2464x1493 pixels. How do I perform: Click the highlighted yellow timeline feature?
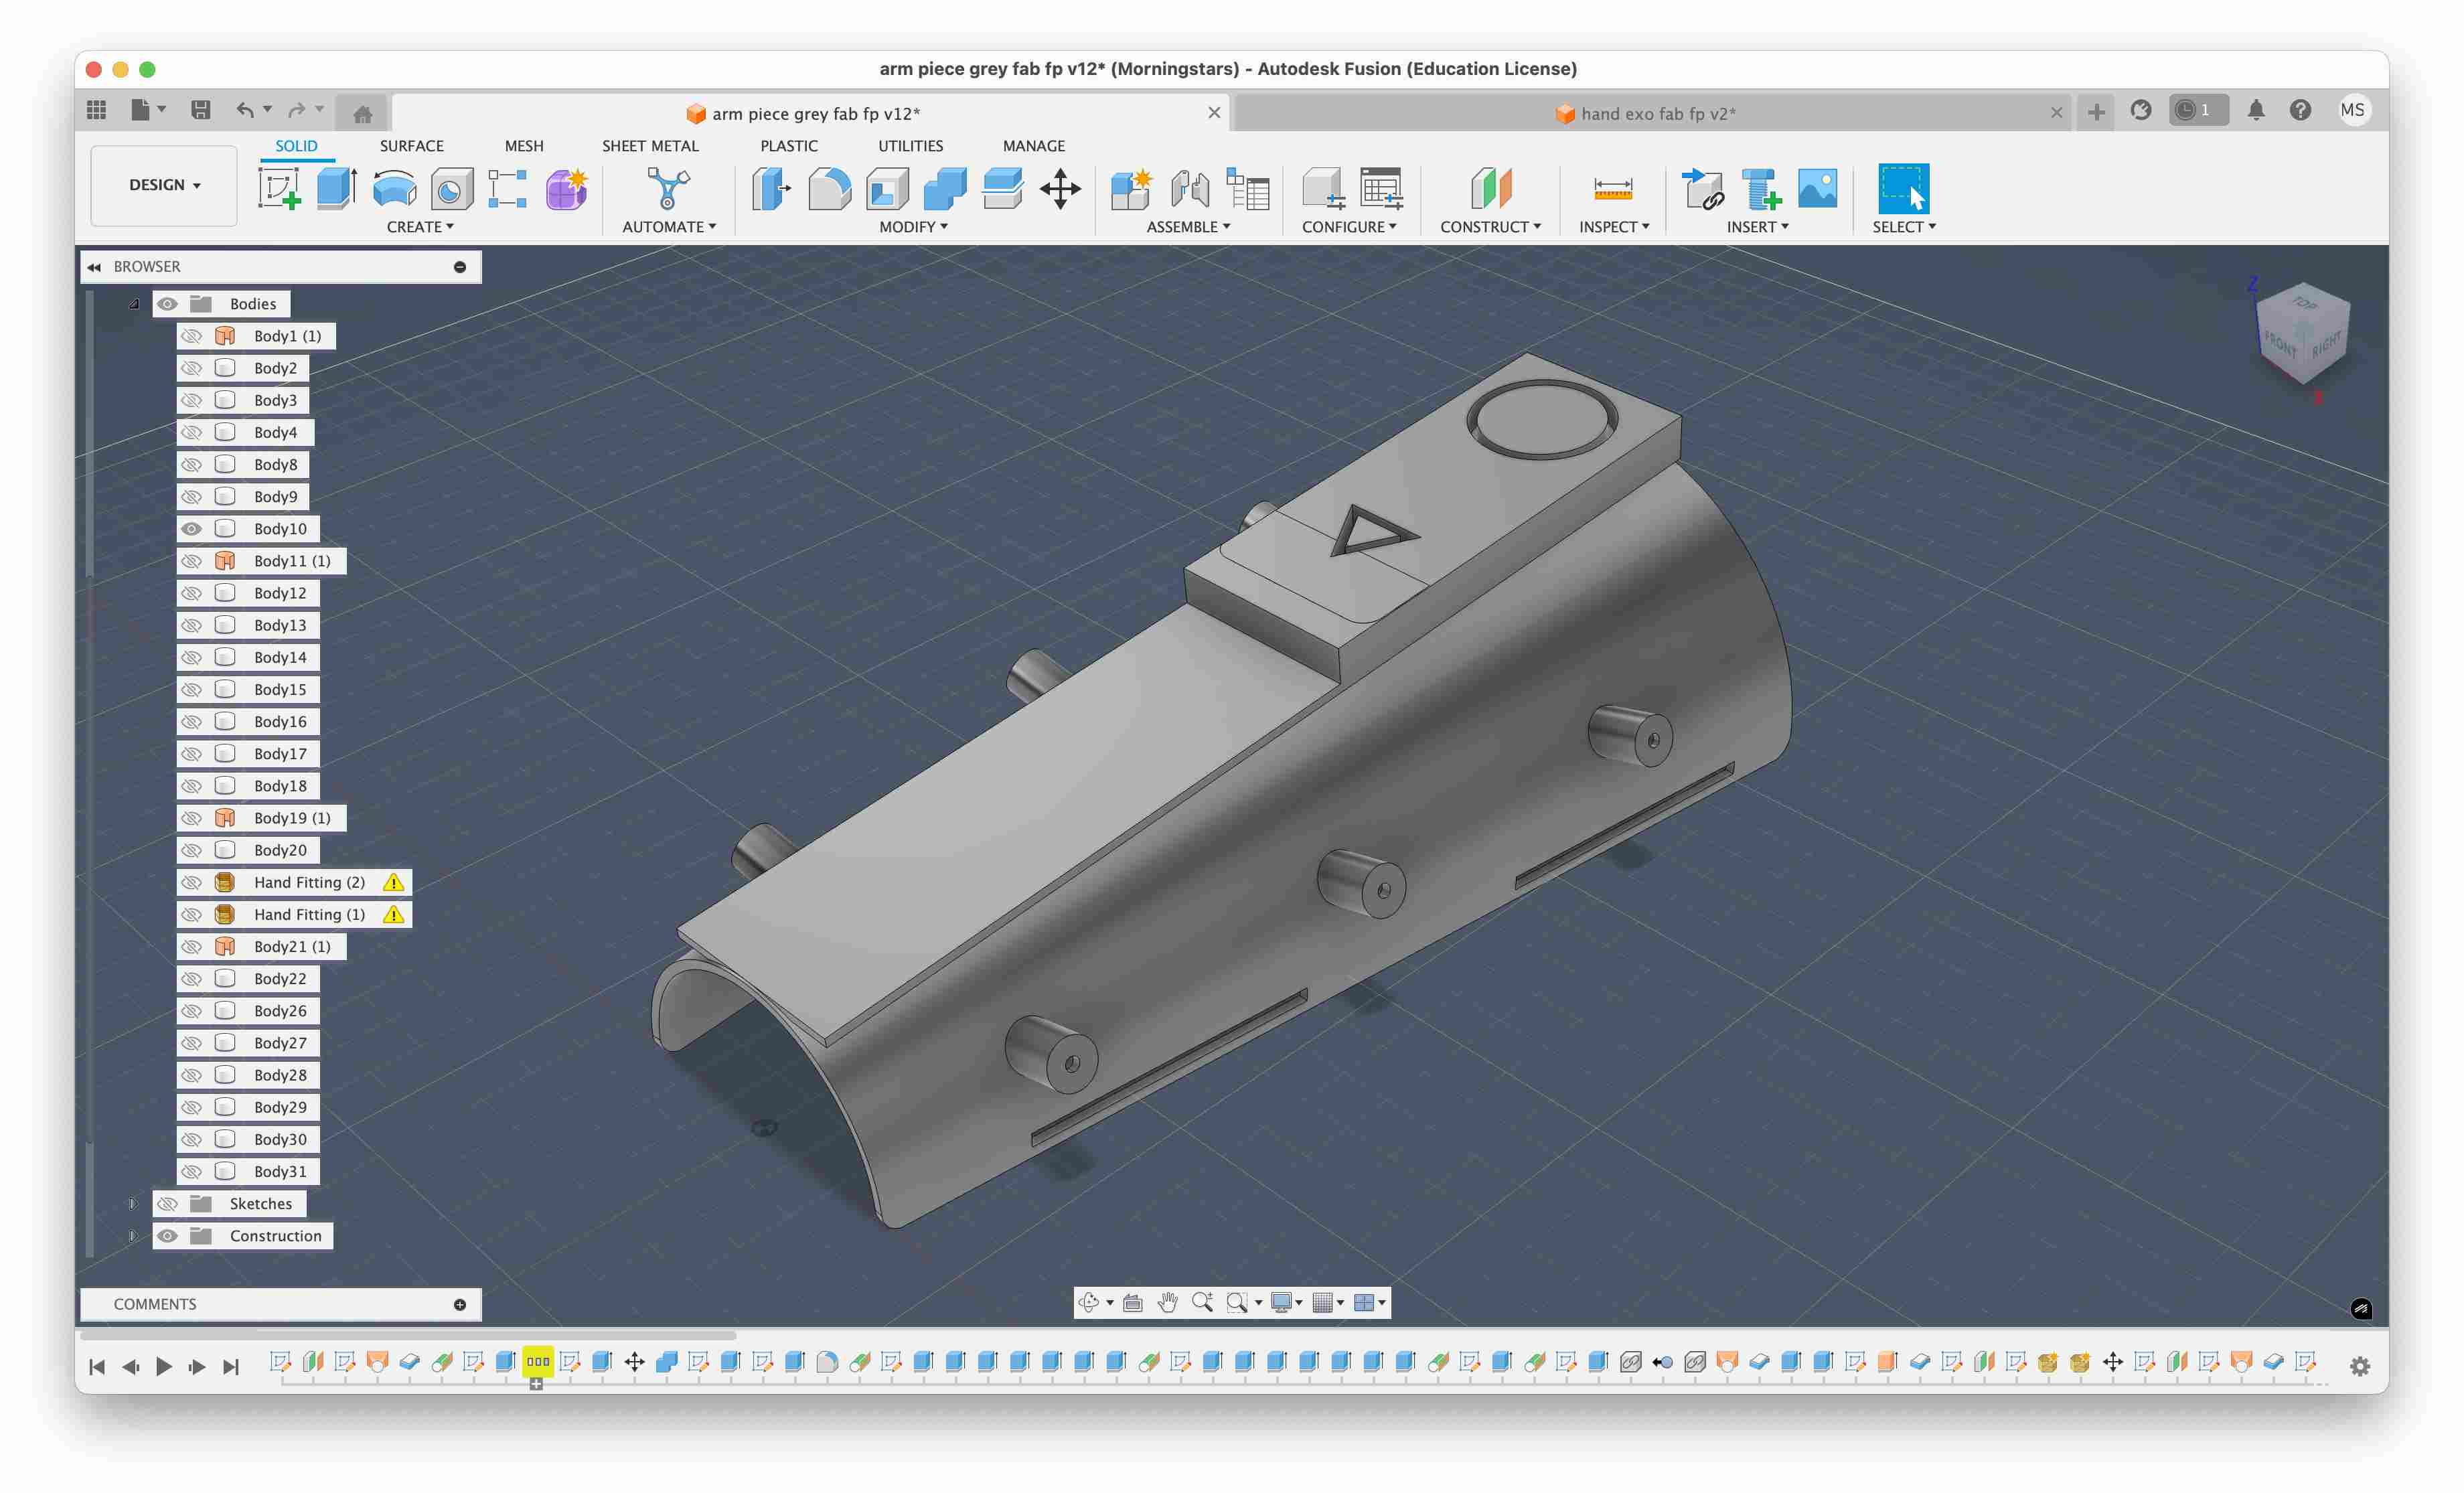[538, 1361]
